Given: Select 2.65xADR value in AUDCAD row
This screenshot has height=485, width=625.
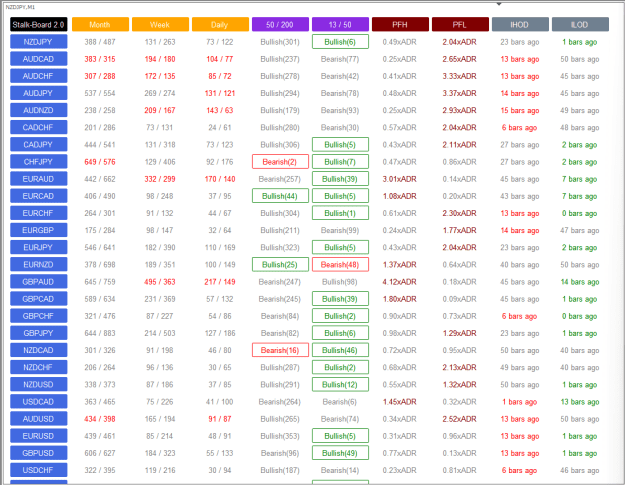Looking at the screenshot, I should 460,59.
